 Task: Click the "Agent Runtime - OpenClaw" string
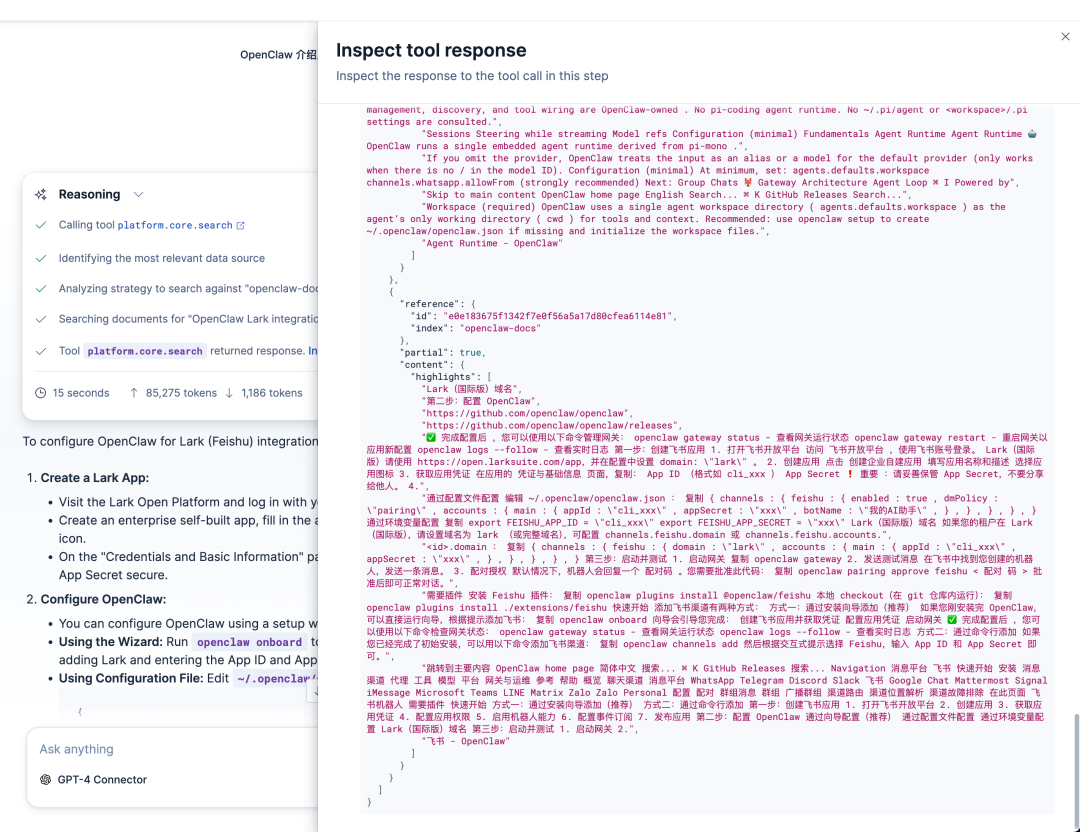click(x=492, y=243)
